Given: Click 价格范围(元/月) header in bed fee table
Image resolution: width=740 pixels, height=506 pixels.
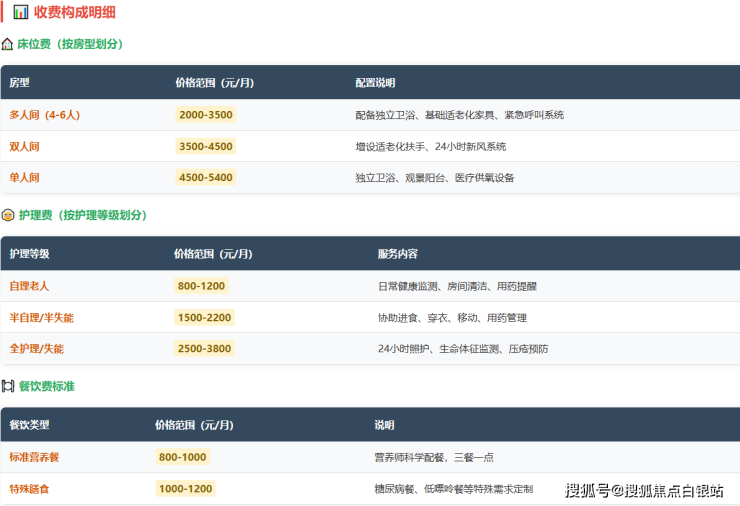Looking at the screenshot, I should (x=215, y=83).
